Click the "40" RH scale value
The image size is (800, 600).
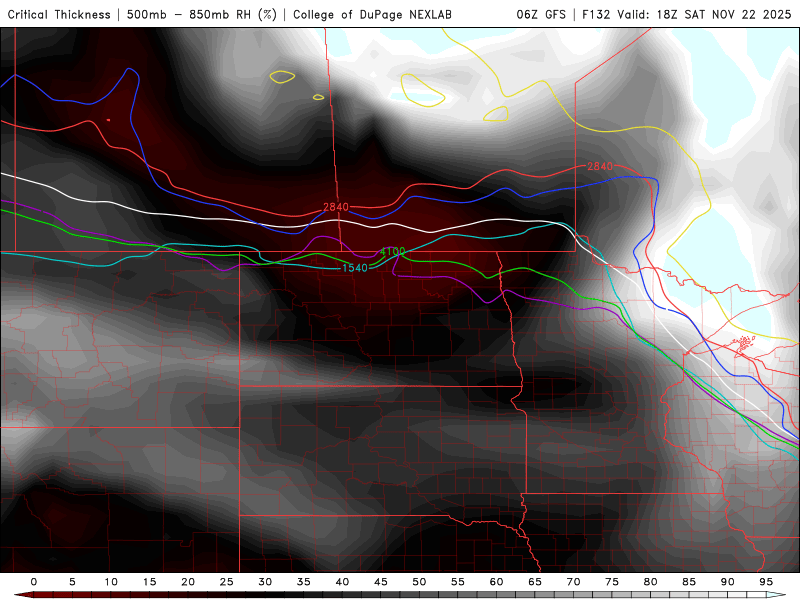(342, 582)
